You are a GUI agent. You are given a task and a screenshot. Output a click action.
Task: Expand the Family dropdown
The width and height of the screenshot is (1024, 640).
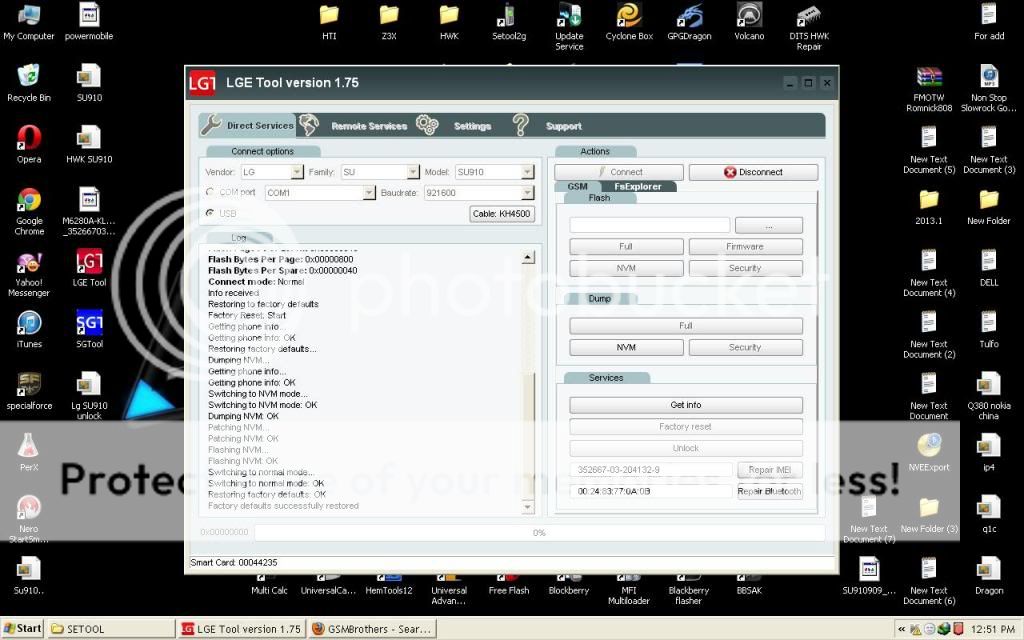tap(413, 172)
